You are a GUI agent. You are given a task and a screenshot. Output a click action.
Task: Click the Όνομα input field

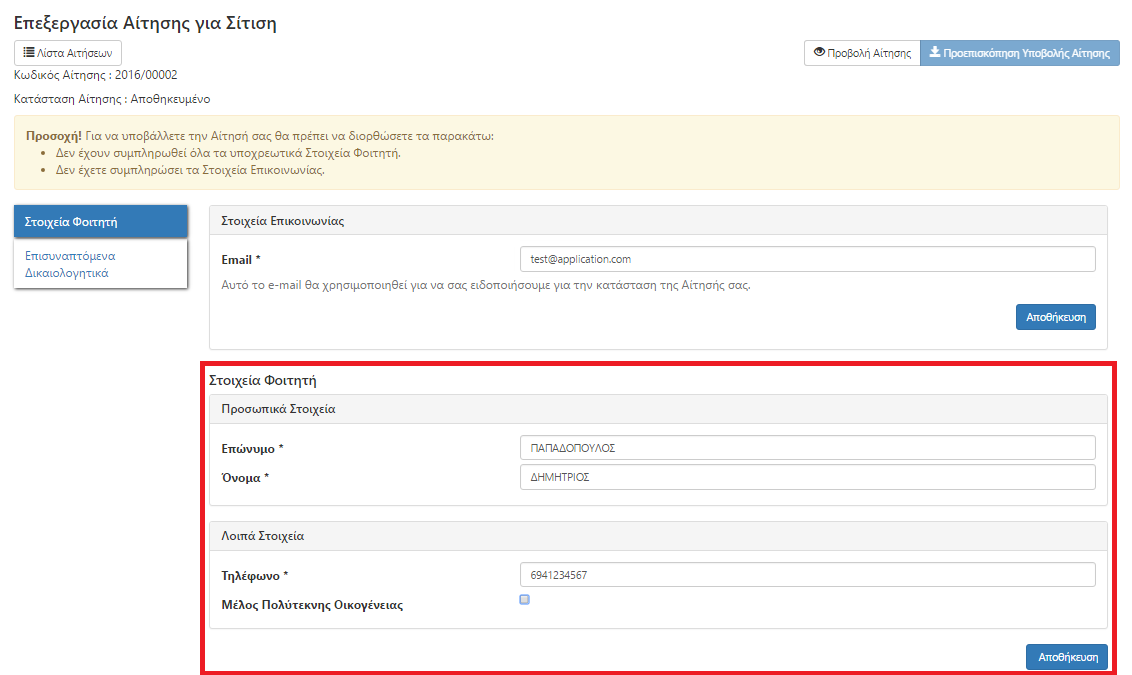pyautogui.click(x=807, y=477)
